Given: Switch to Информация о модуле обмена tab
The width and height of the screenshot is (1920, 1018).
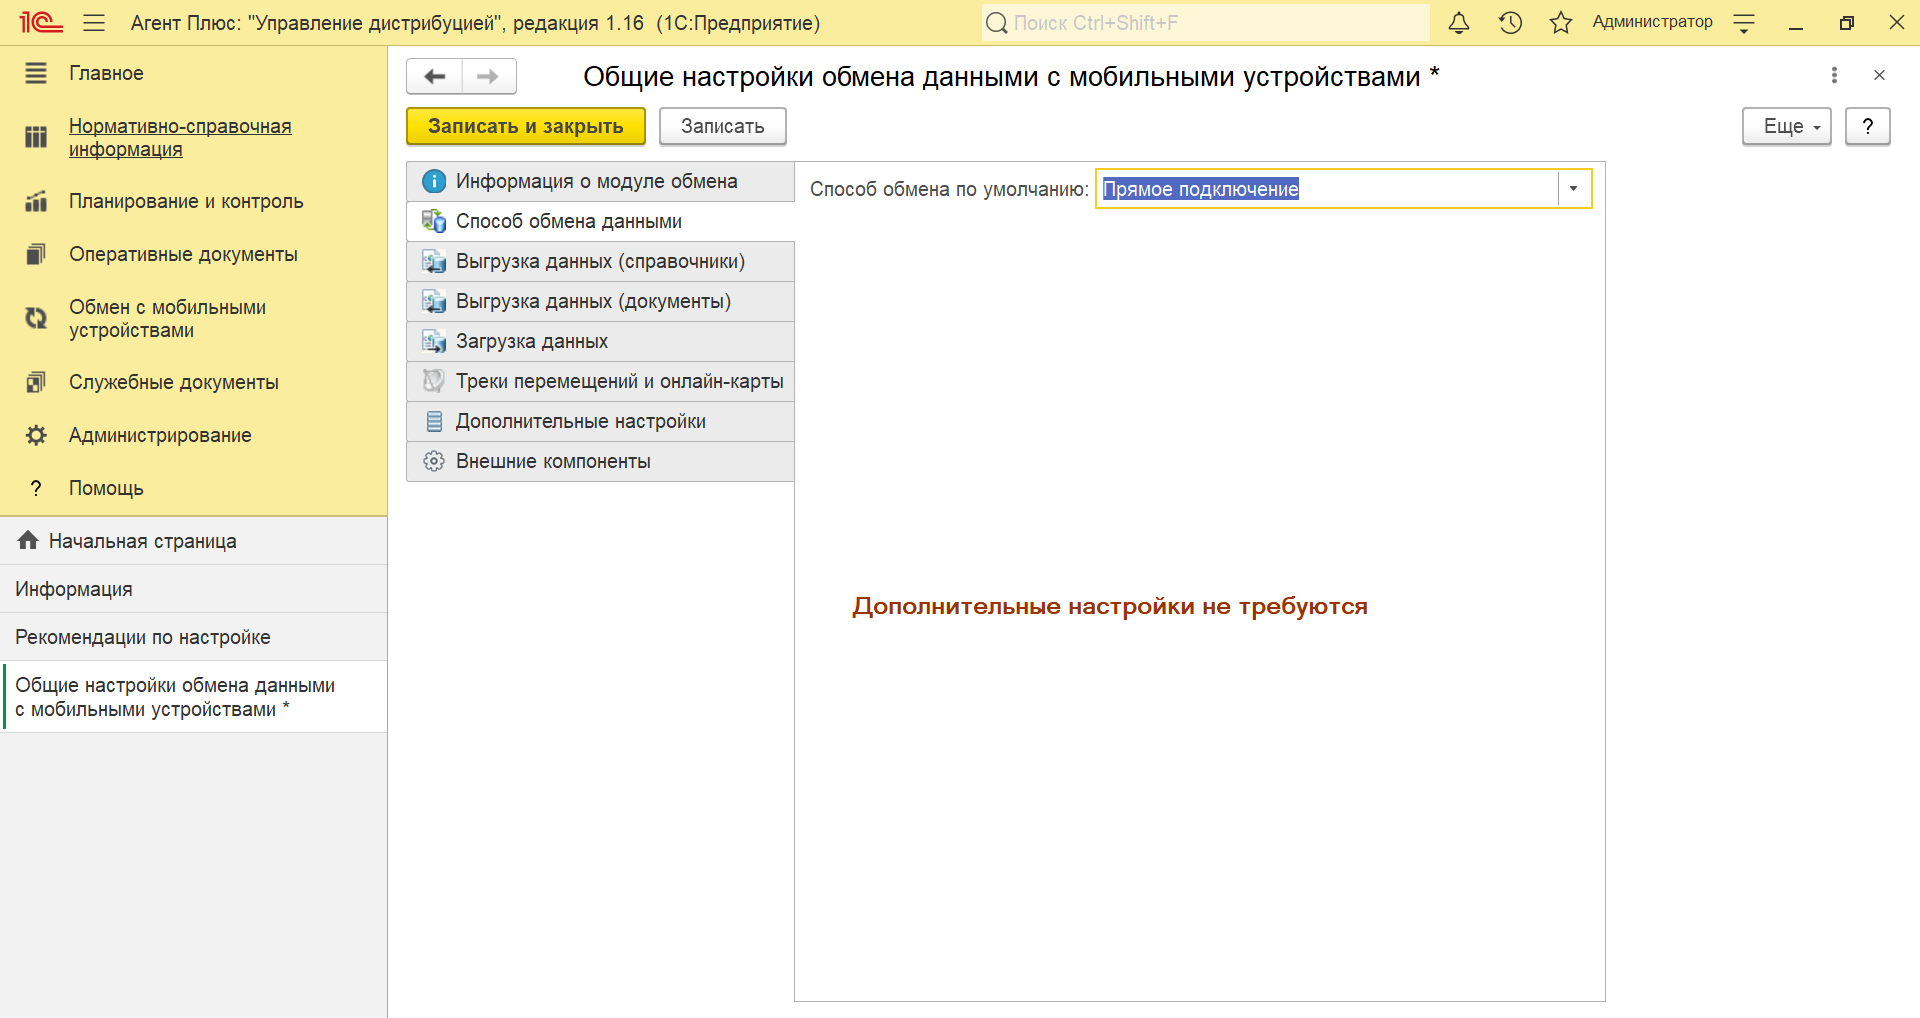Looking at the screenshot, I should point(596,181).
